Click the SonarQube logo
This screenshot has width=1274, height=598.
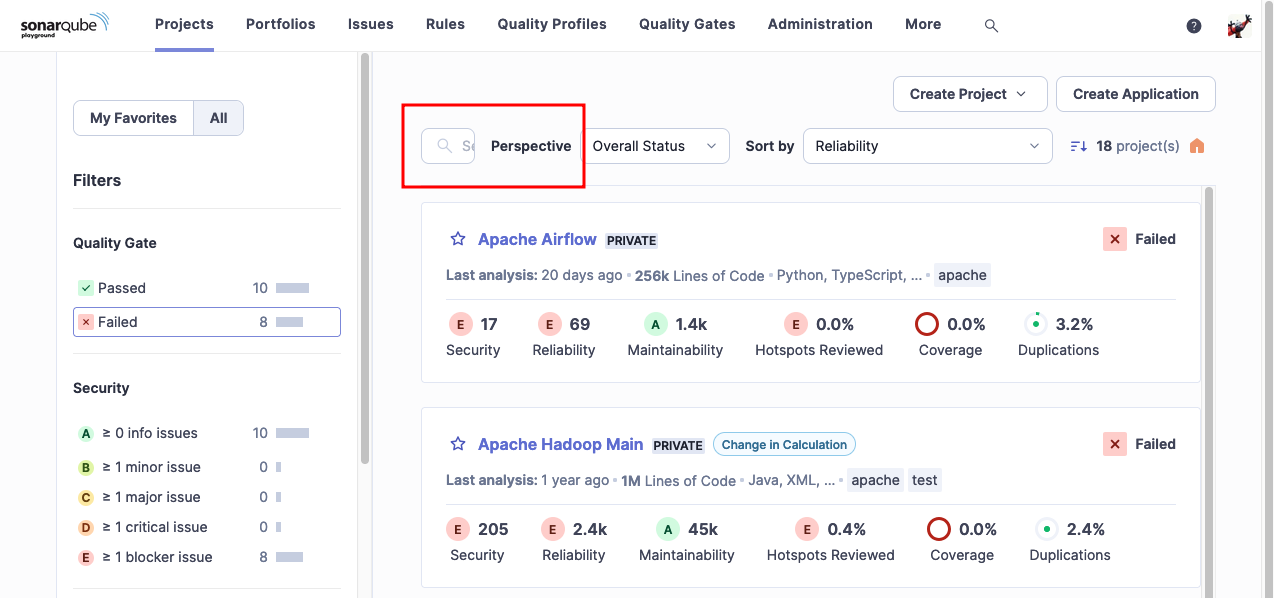pyautogui.click(x=65, y=25)
